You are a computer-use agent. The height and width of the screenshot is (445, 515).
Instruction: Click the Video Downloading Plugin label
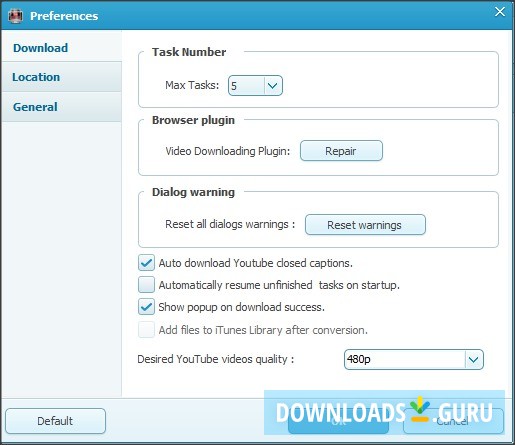point(228,151)
